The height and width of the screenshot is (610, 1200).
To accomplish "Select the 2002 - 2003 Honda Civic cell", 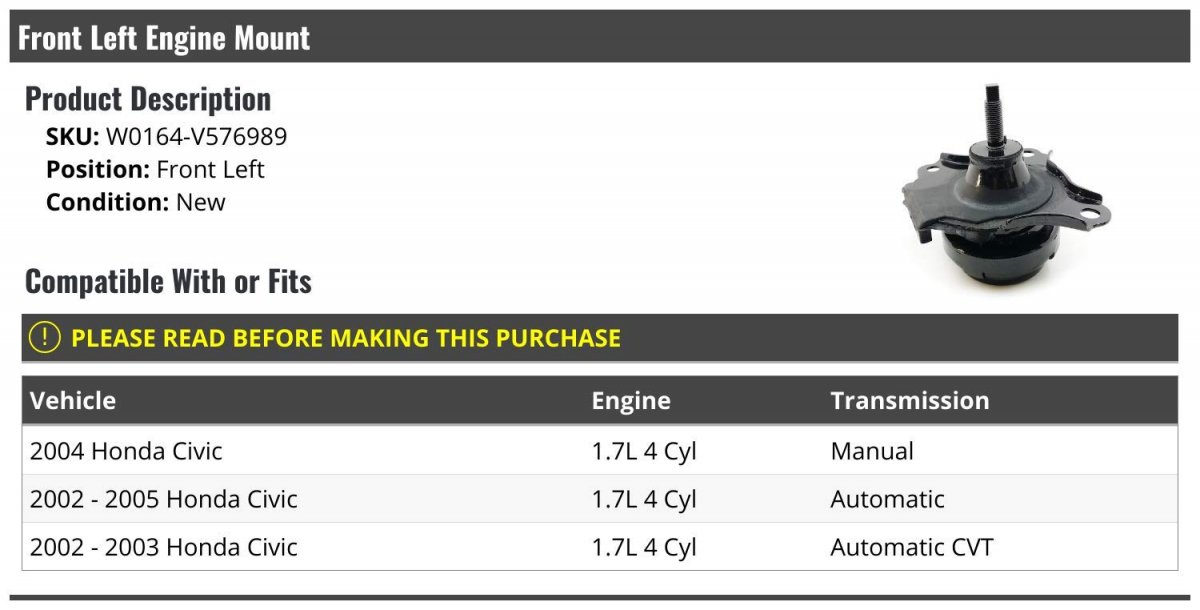I will (x=164, y=547).
